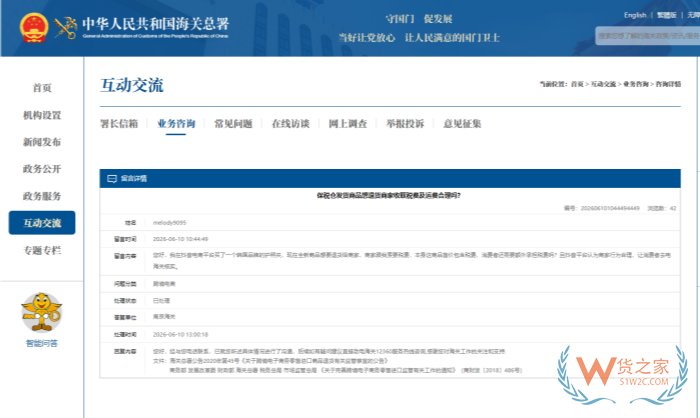Go to 互动交流 in the breadcrumb
Screen dimensions: 700x418
click(603, 84)
